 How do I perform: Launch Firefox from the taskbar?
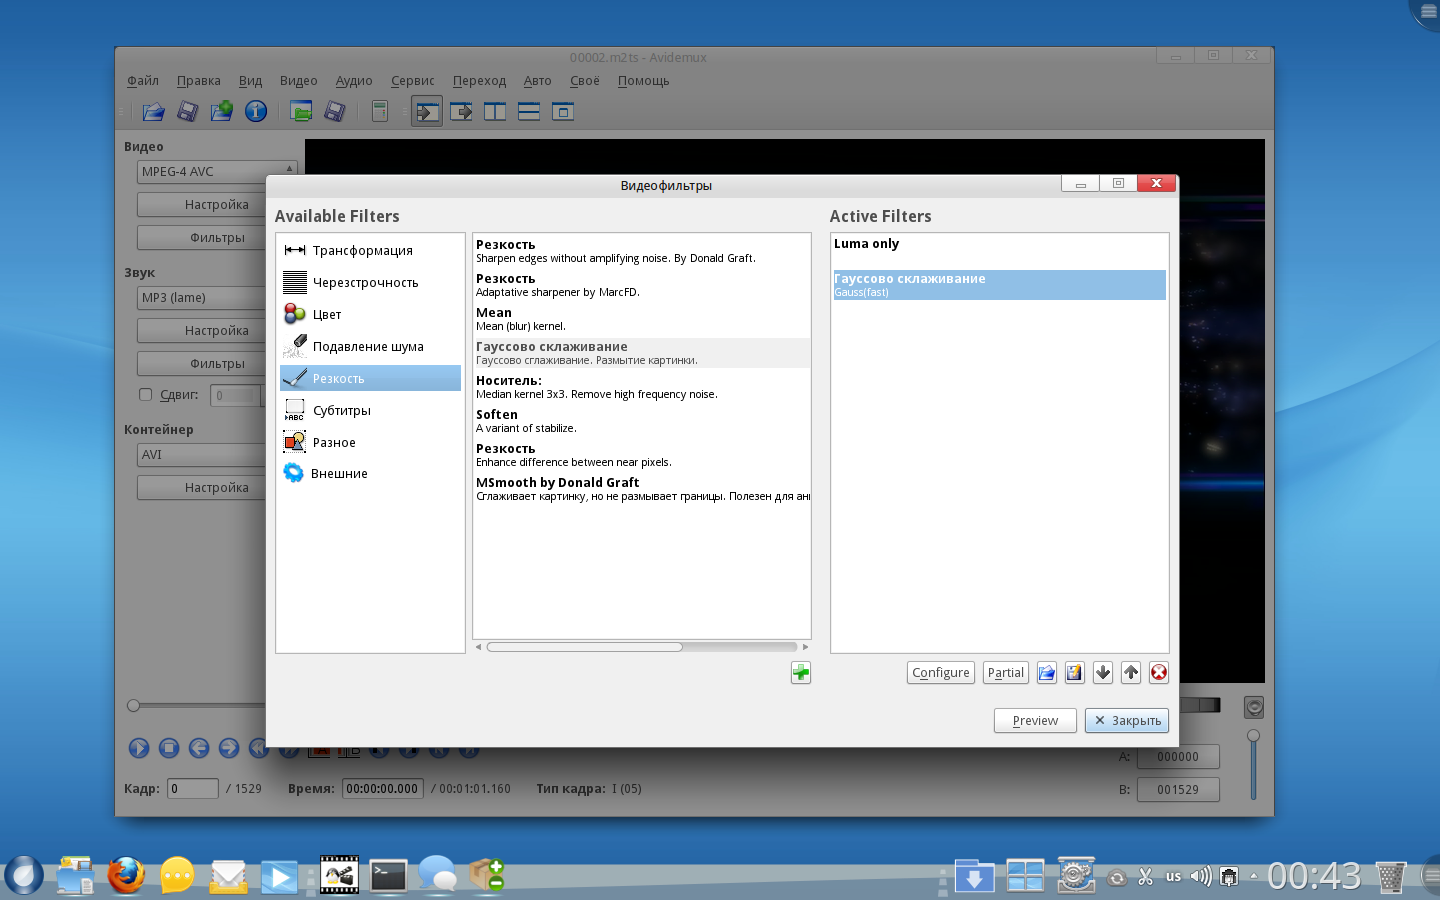coord(125,876)
